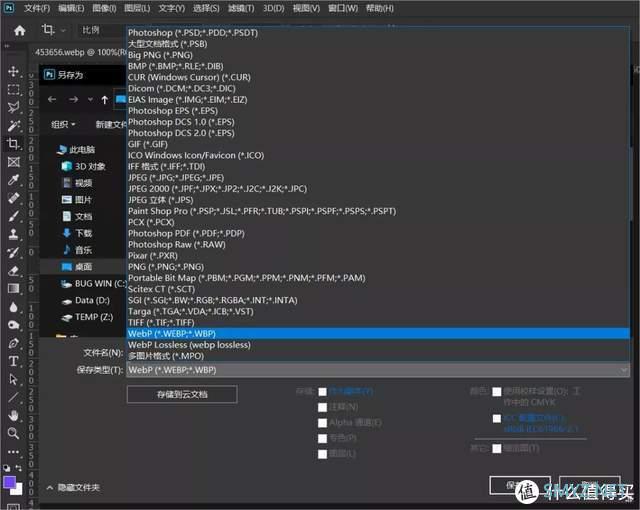The width and height of the screenshot is (640, 510).
Task: Select the Eraser tool
Action: click(x=13, y=271)
